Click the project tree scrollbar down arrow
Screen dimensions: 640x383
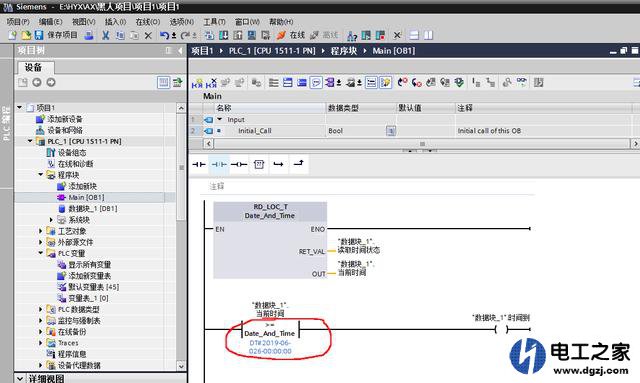pos(181,366)
